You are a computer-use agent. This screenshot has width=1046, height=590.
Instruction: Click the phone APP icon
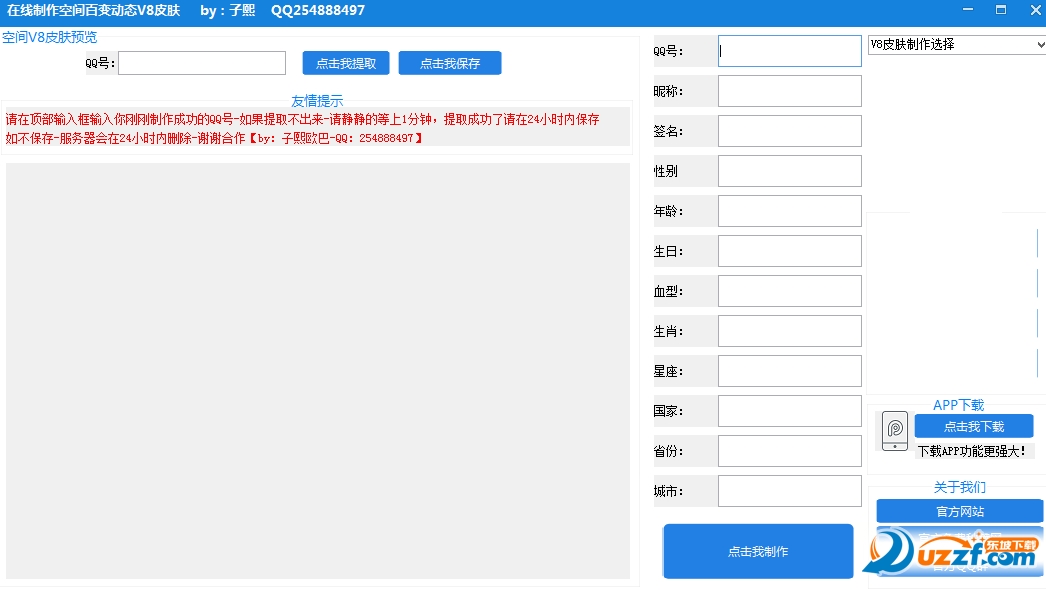(x=895, y=431)
